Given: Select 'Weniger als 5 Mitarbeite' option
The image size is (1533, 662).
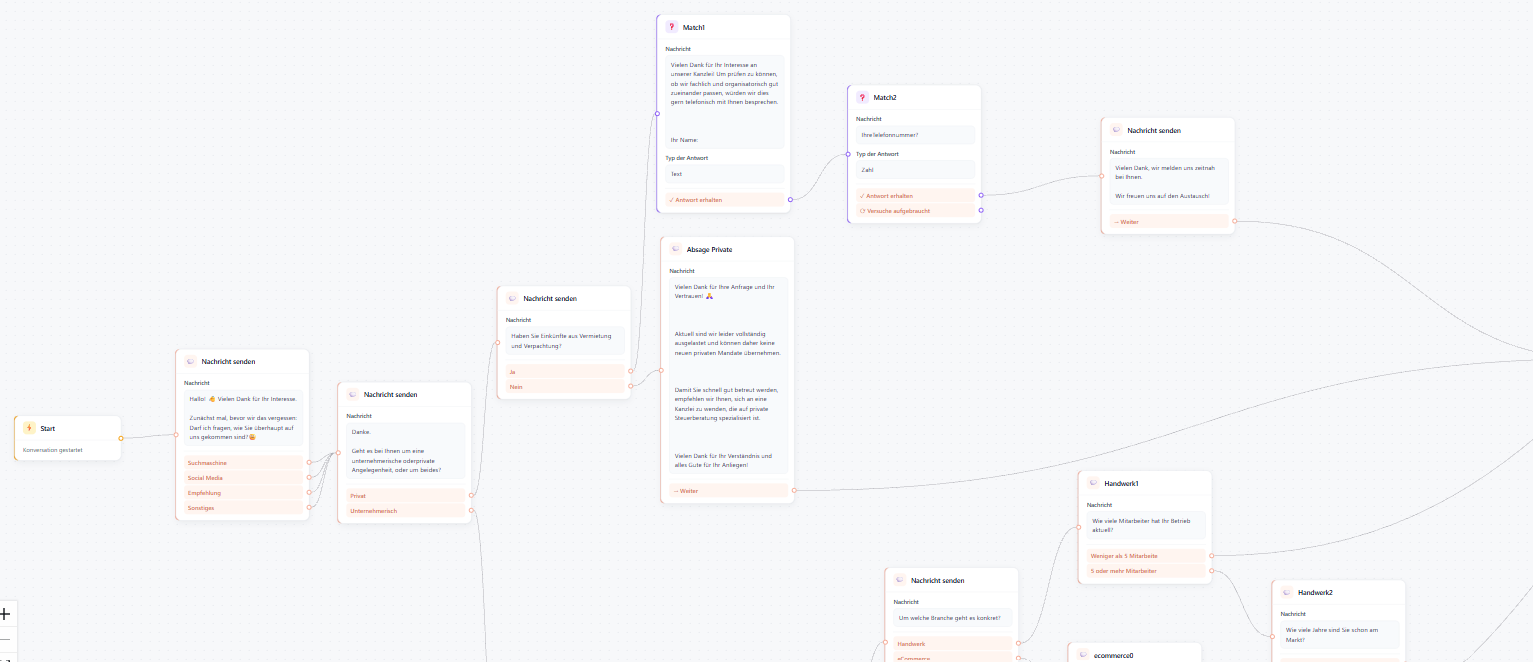Looking at the screenshot, I should [1146, 555].
